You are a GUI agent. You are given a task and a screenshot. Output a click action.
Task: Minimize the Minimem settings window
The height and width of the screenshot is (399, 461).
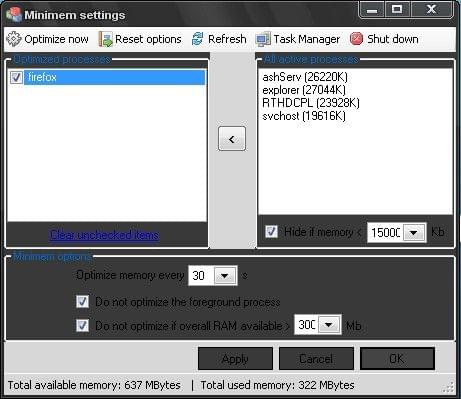pos(372,10)
